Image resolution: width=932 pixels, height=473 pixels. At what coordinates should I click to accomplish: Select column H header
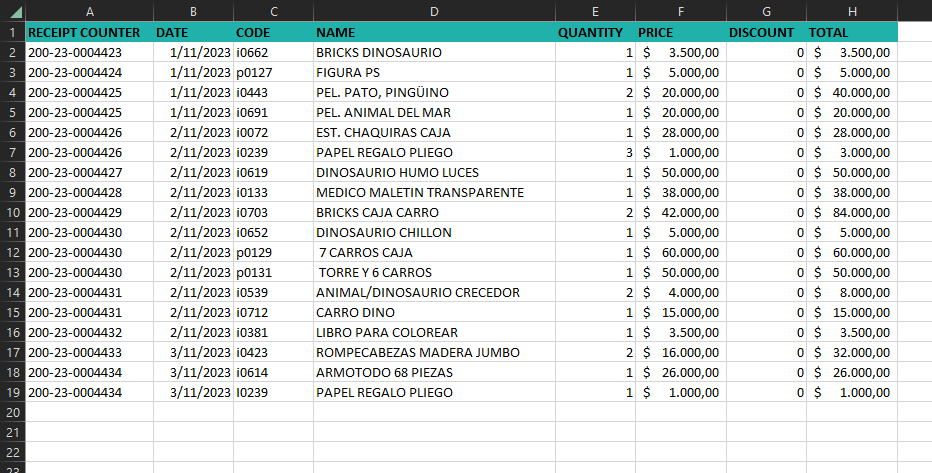(x=851, y=11)
